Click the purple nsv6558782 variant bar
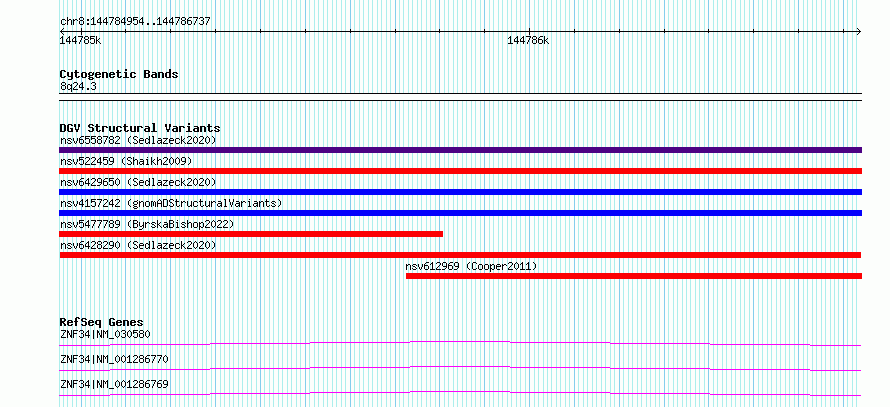890x407 pixels. click(460, 150)
